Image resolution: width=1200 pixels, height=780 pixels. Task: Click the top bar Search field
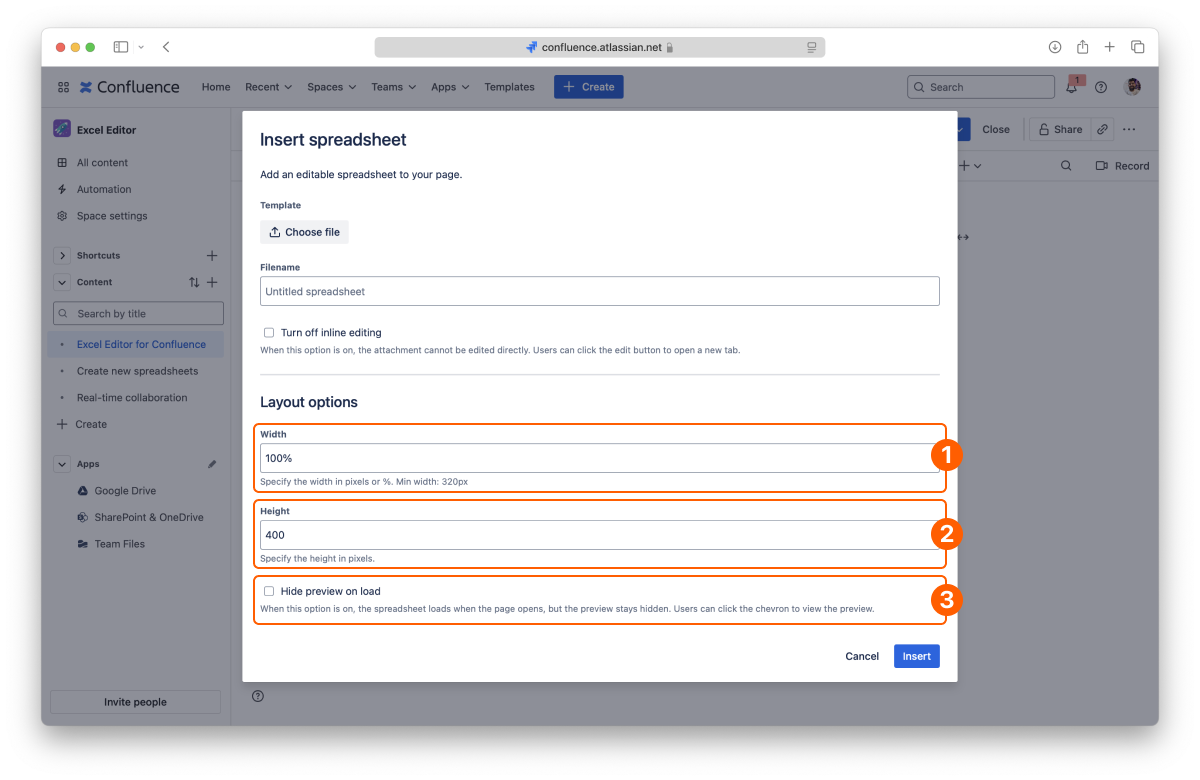point(981,87)
